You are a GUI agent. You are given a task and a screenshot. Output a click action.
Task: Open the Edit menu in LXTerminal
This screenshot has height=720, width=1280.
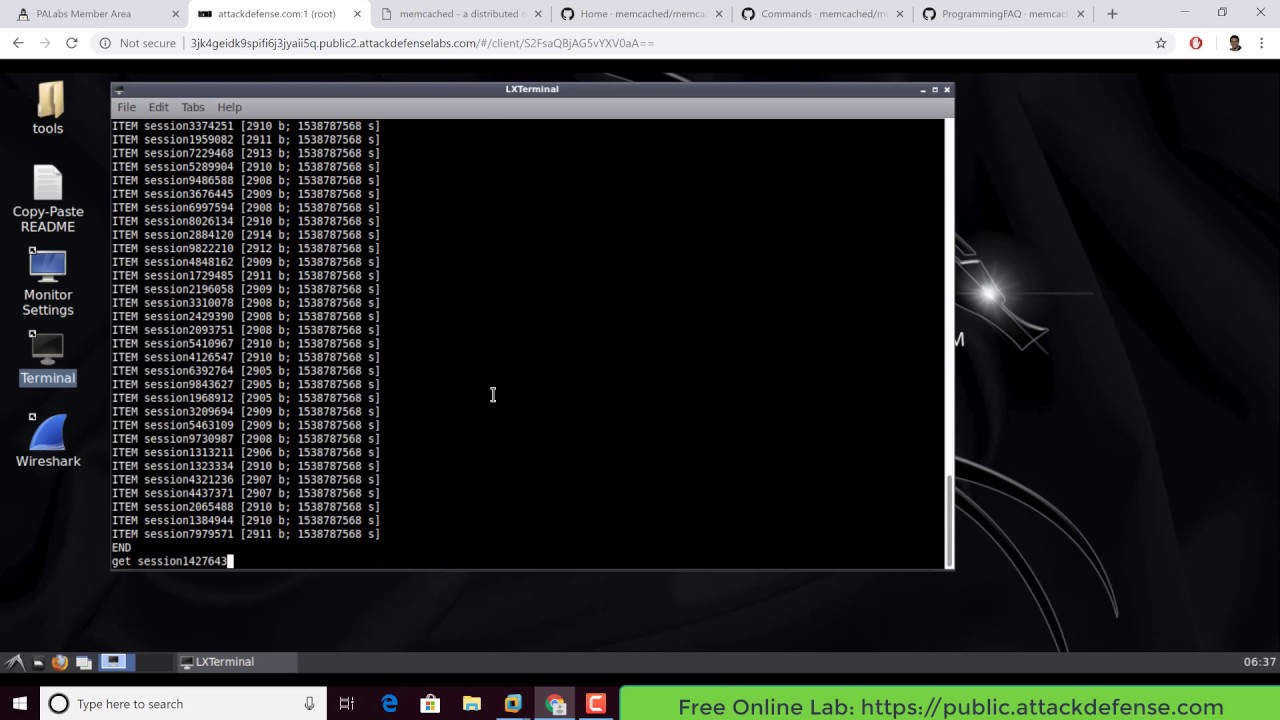158,107
